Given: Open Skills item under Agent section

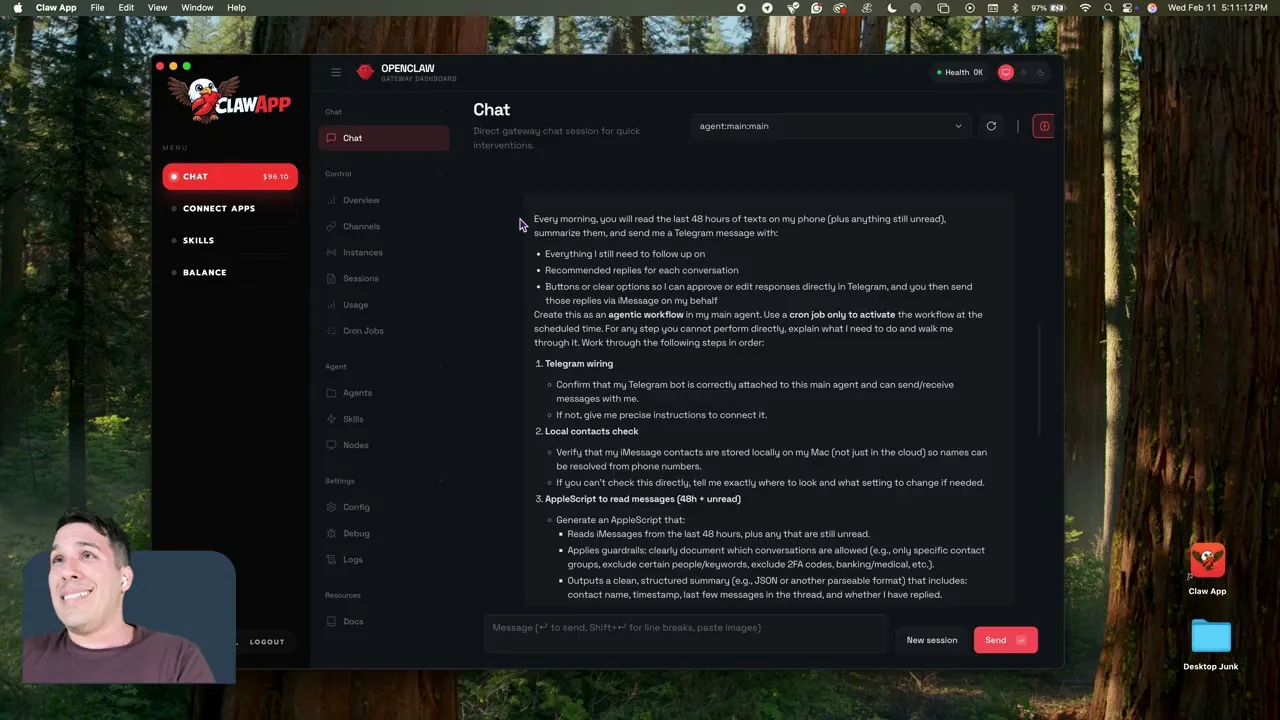Looking at the screenshot, I should pos(384,419).
